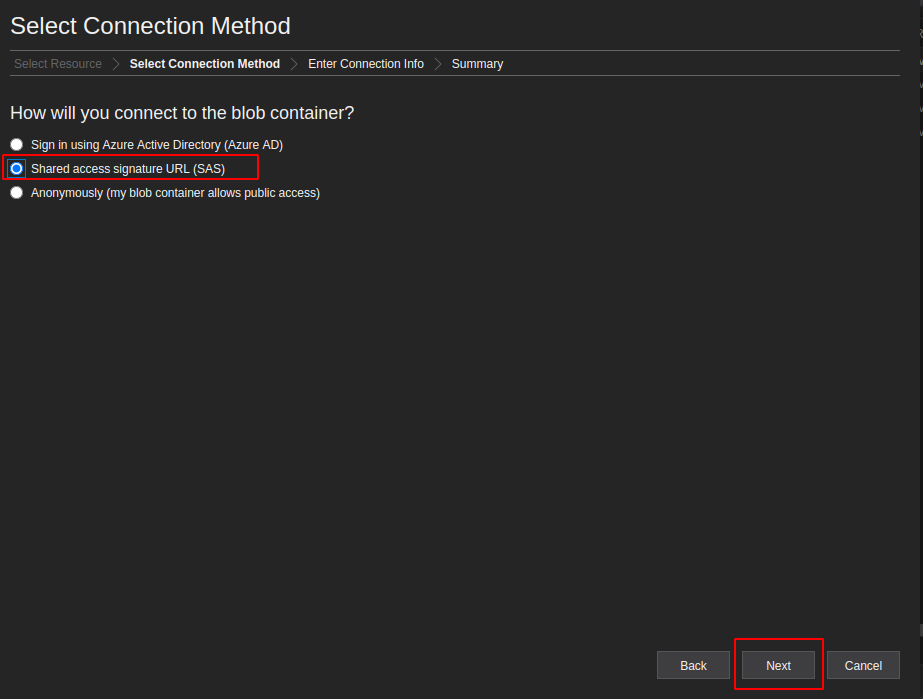Jump to Enter Connection Info step
This screenshot has height=699, width=923.
(x=366, y=64)
